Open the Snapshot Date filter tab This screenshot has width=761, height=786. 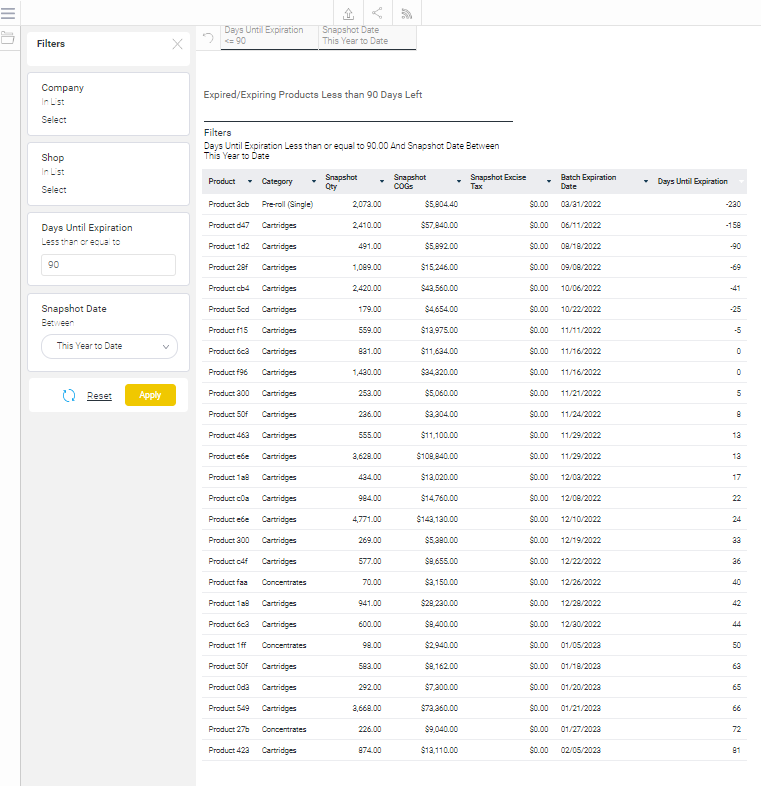point(367,36)
